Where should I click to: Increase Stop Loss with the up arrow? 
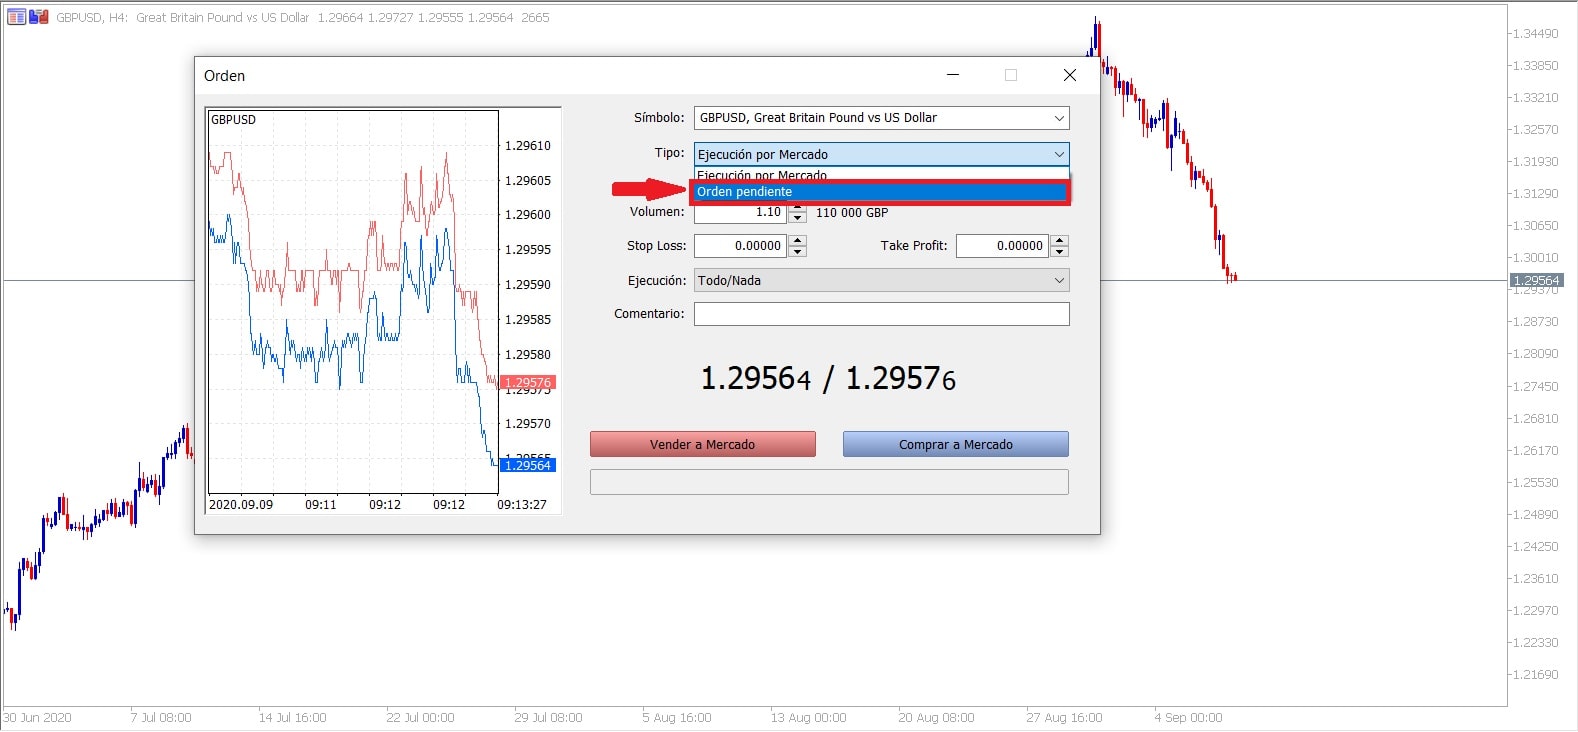pyautogui.click(x=797, y=241)
